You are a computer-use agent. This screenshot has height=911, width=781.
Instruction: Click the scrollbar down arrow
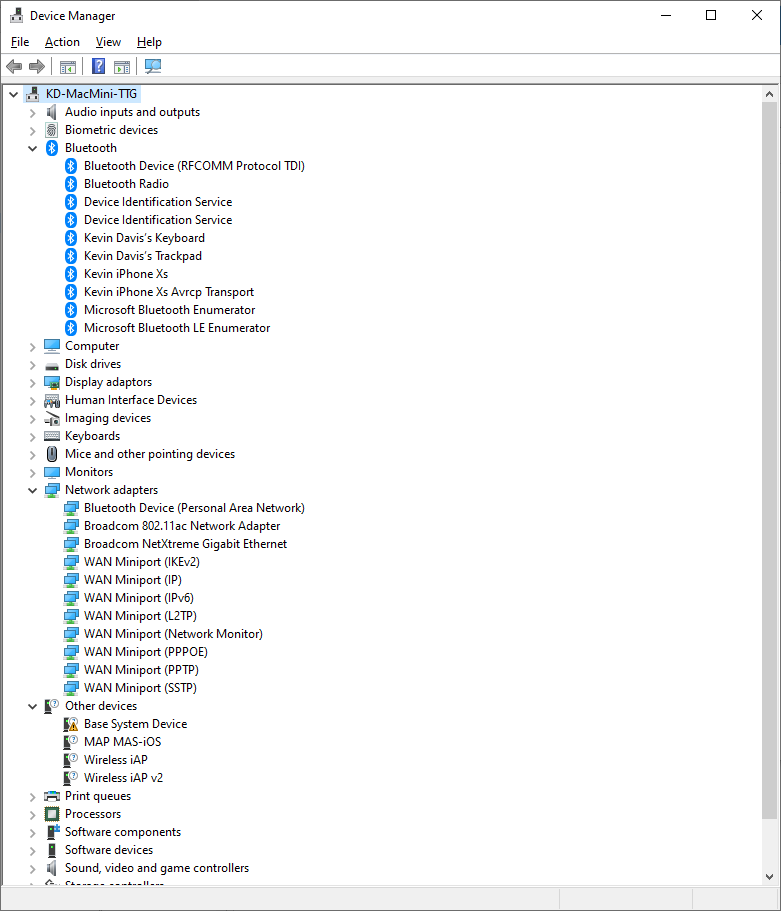pos(769,877)
